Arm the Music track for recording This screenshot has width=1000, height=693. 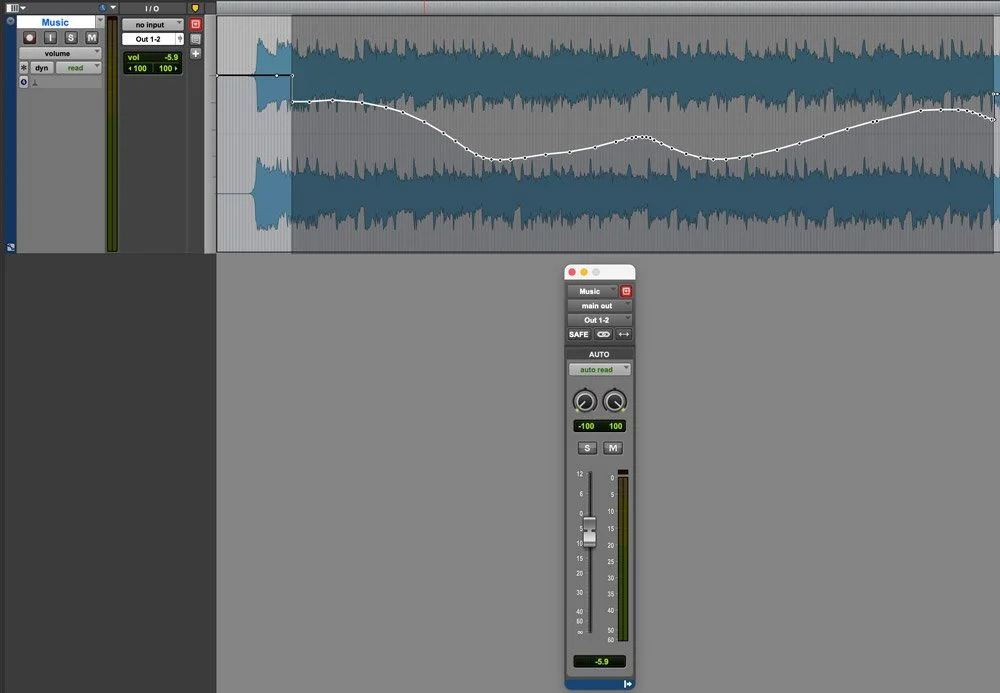click(x=30, y=37)
